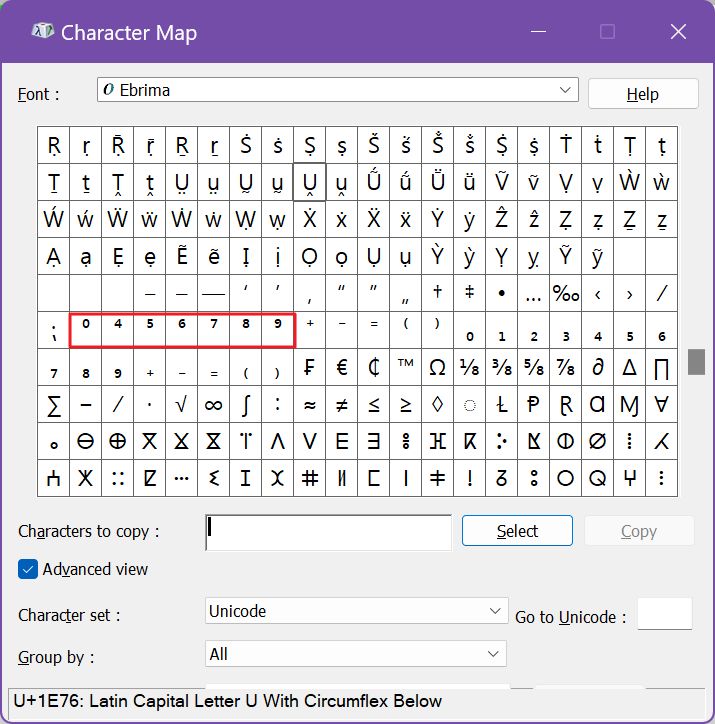
Task: Choose the infinity ∞ symbol
Action: [x=214, y=404]
